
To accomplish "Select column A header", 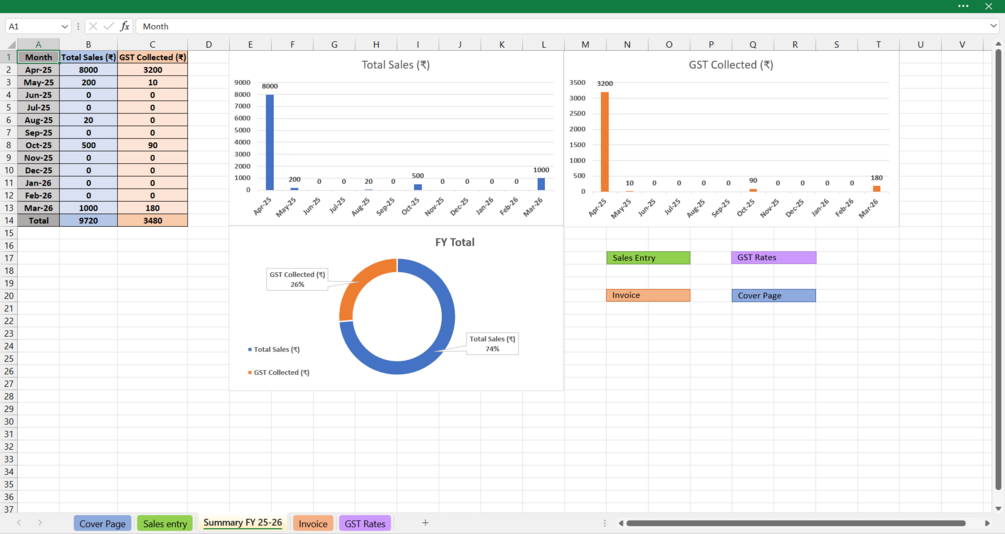I will point(38,44).
